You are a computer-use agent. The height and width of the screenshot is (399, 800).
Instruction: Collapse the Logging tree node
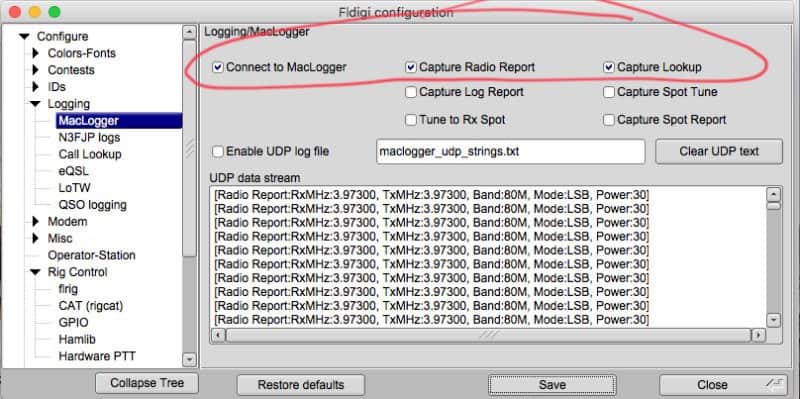point(35,104)
